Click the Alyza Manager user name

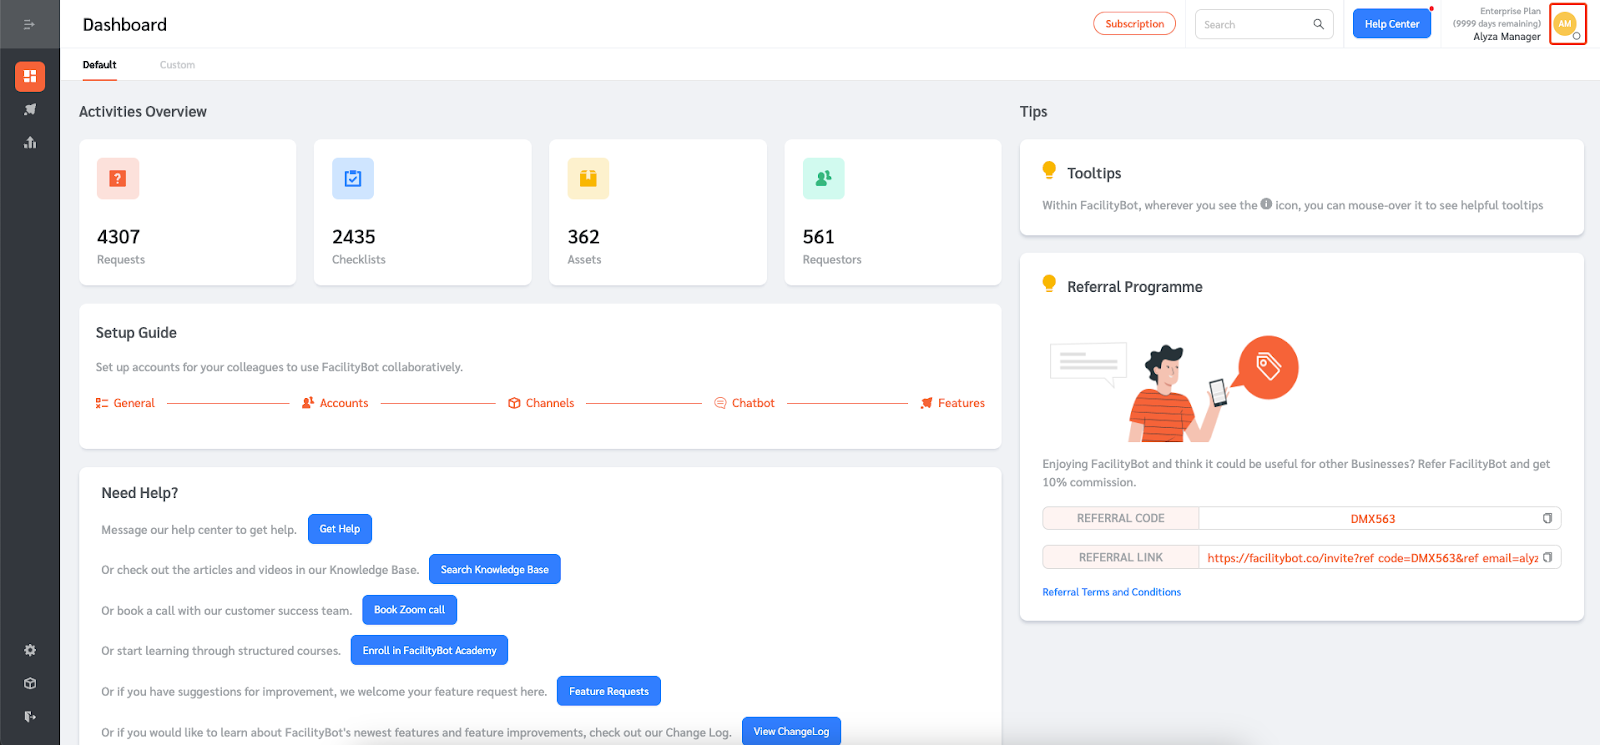pos(1506,37)
